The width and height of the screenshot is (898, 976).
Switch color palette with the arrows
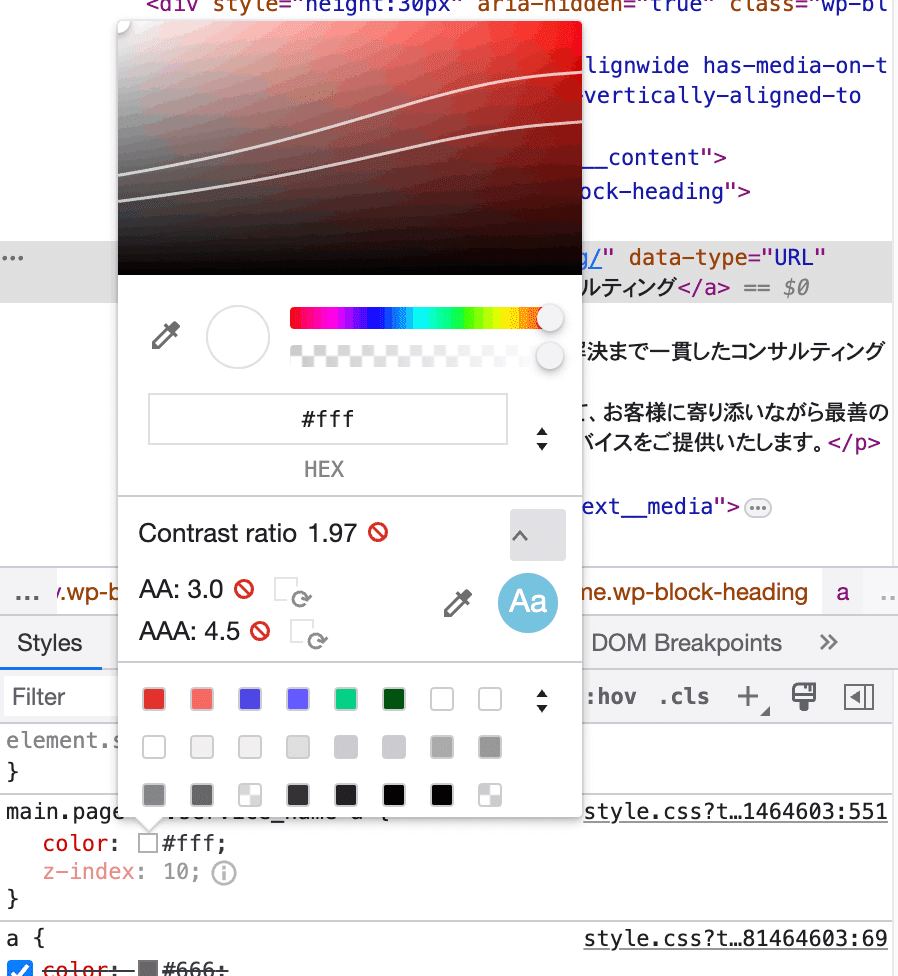tap(542, 701)
